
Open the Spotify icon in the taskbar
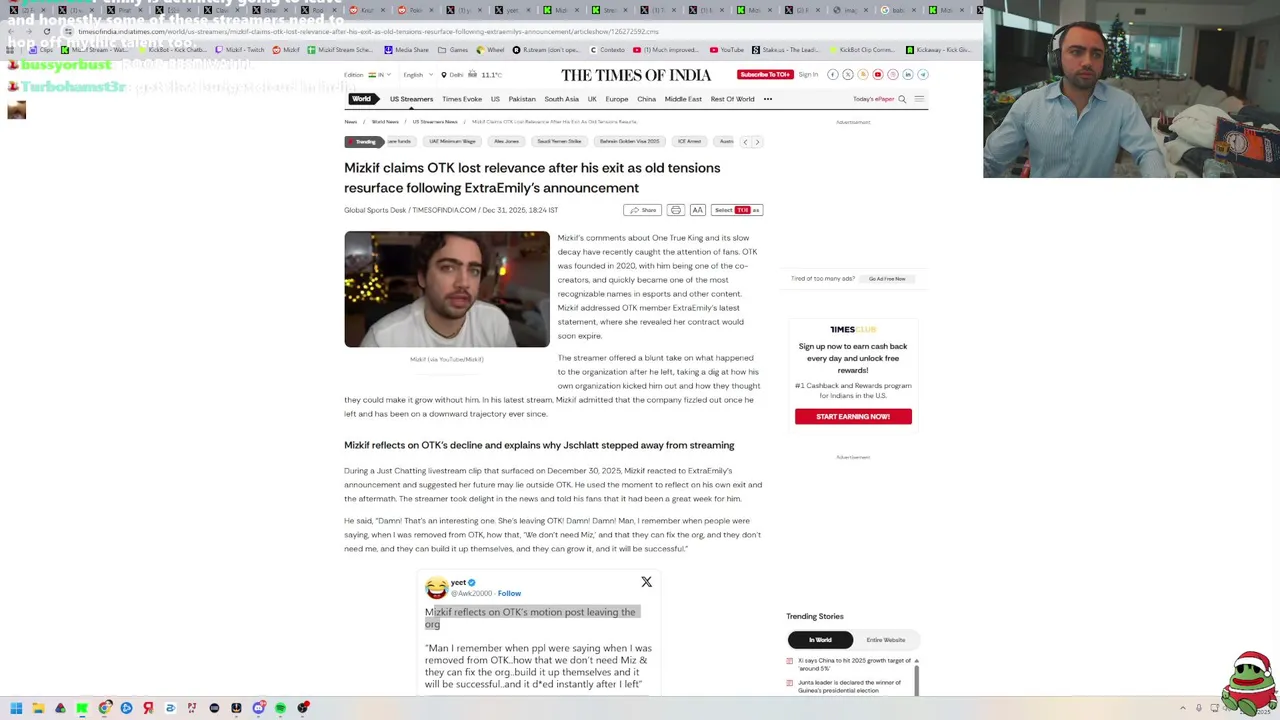[x=280, y=708]
